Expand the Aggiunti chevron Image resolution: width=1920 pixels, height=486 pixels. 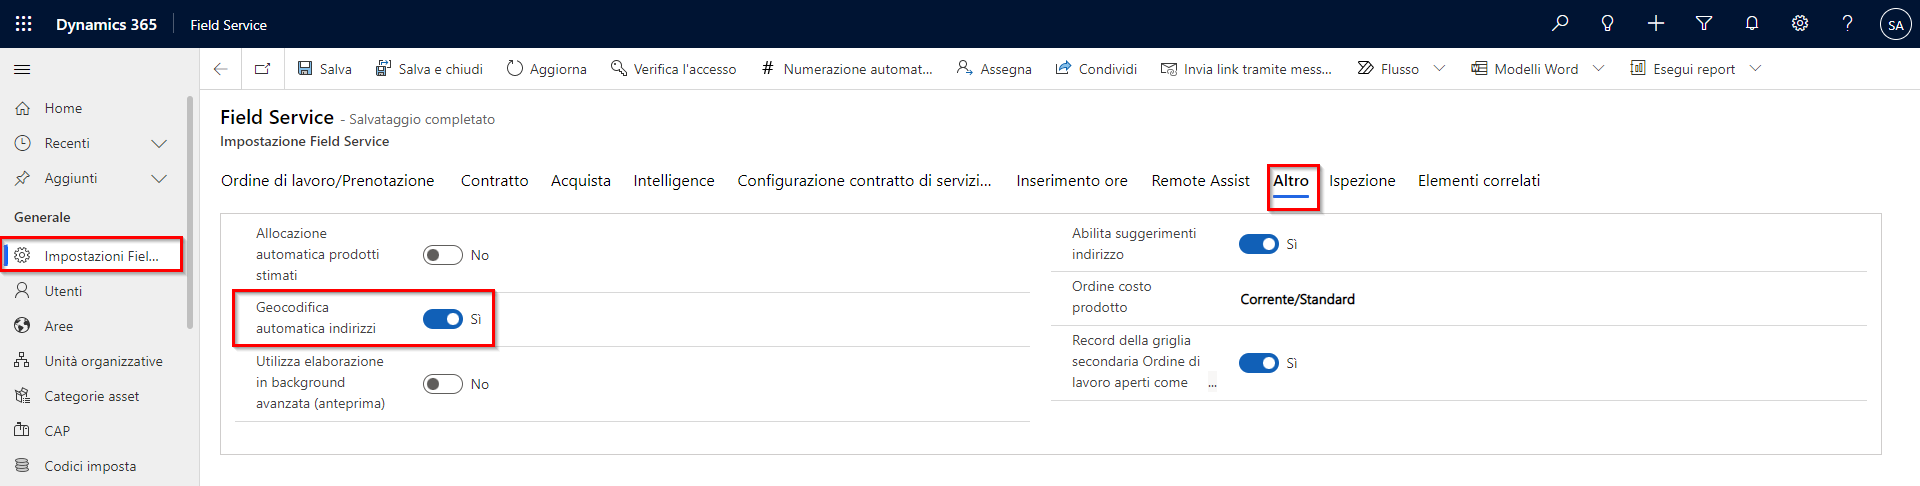[x=158, y=178]
